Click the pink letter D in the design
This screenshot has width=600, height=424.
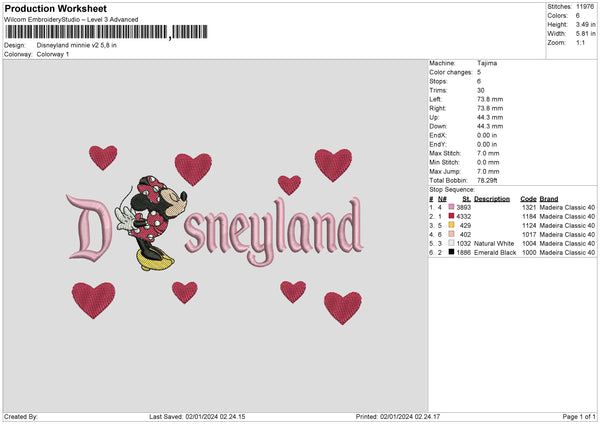pyautogui.click(x=89, y=228)
